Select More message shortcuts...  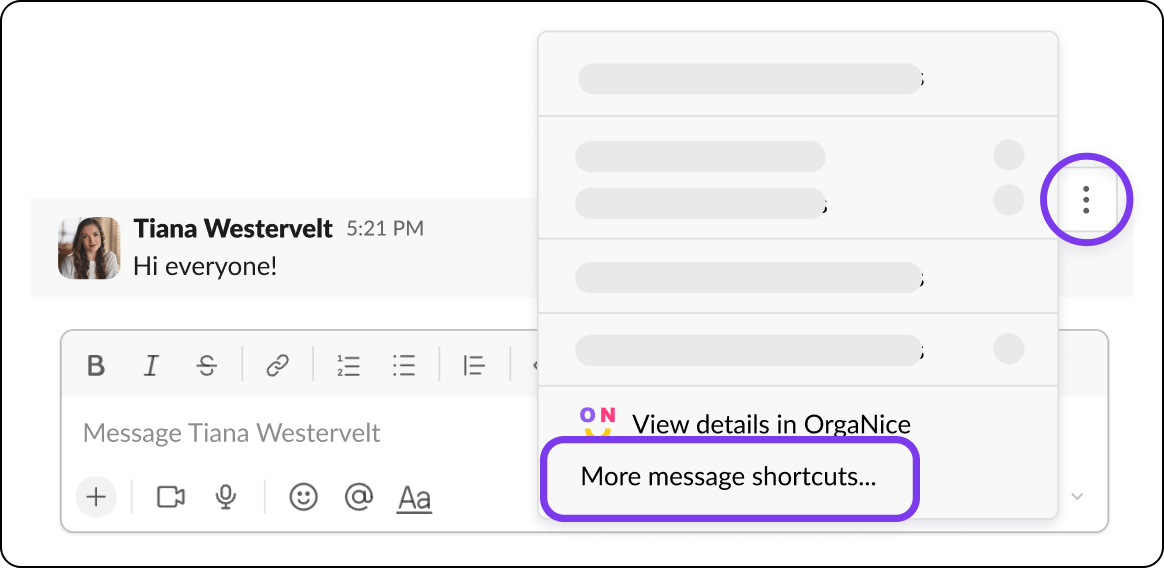point(728,477)
